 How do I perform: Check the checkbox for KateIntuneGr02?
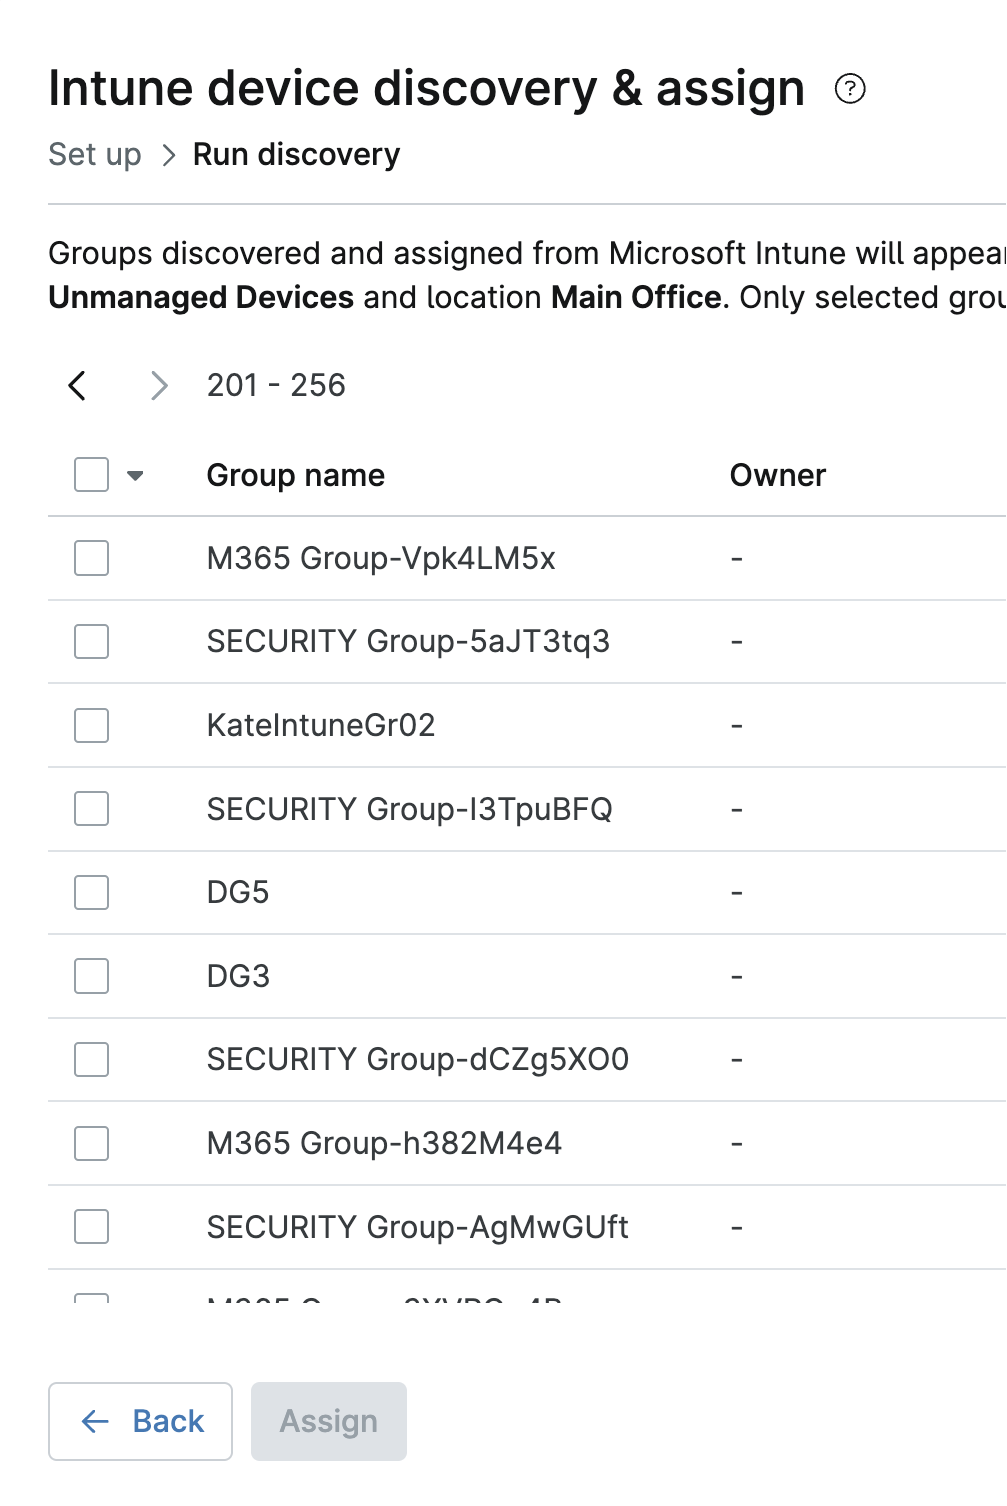[90, 725]
